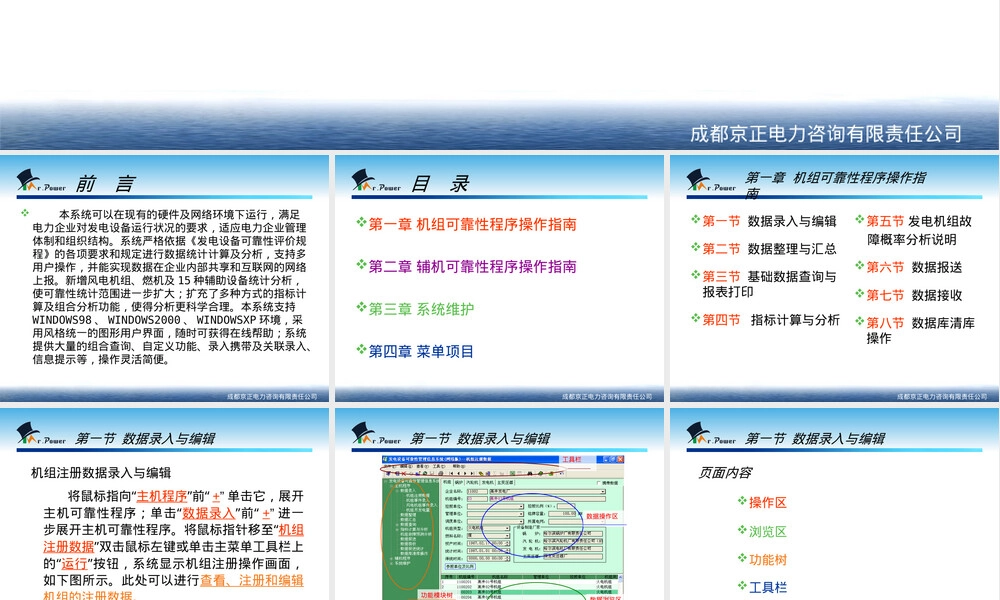Viewport: 1000px width, 600px height.
Task: Click the 前言 slide body paragraph
Action: click(x=170, y=287)
